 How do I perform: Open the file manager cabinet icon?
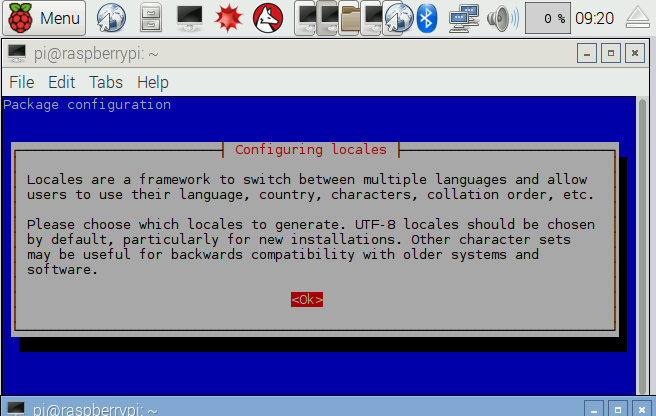(151, 18)
